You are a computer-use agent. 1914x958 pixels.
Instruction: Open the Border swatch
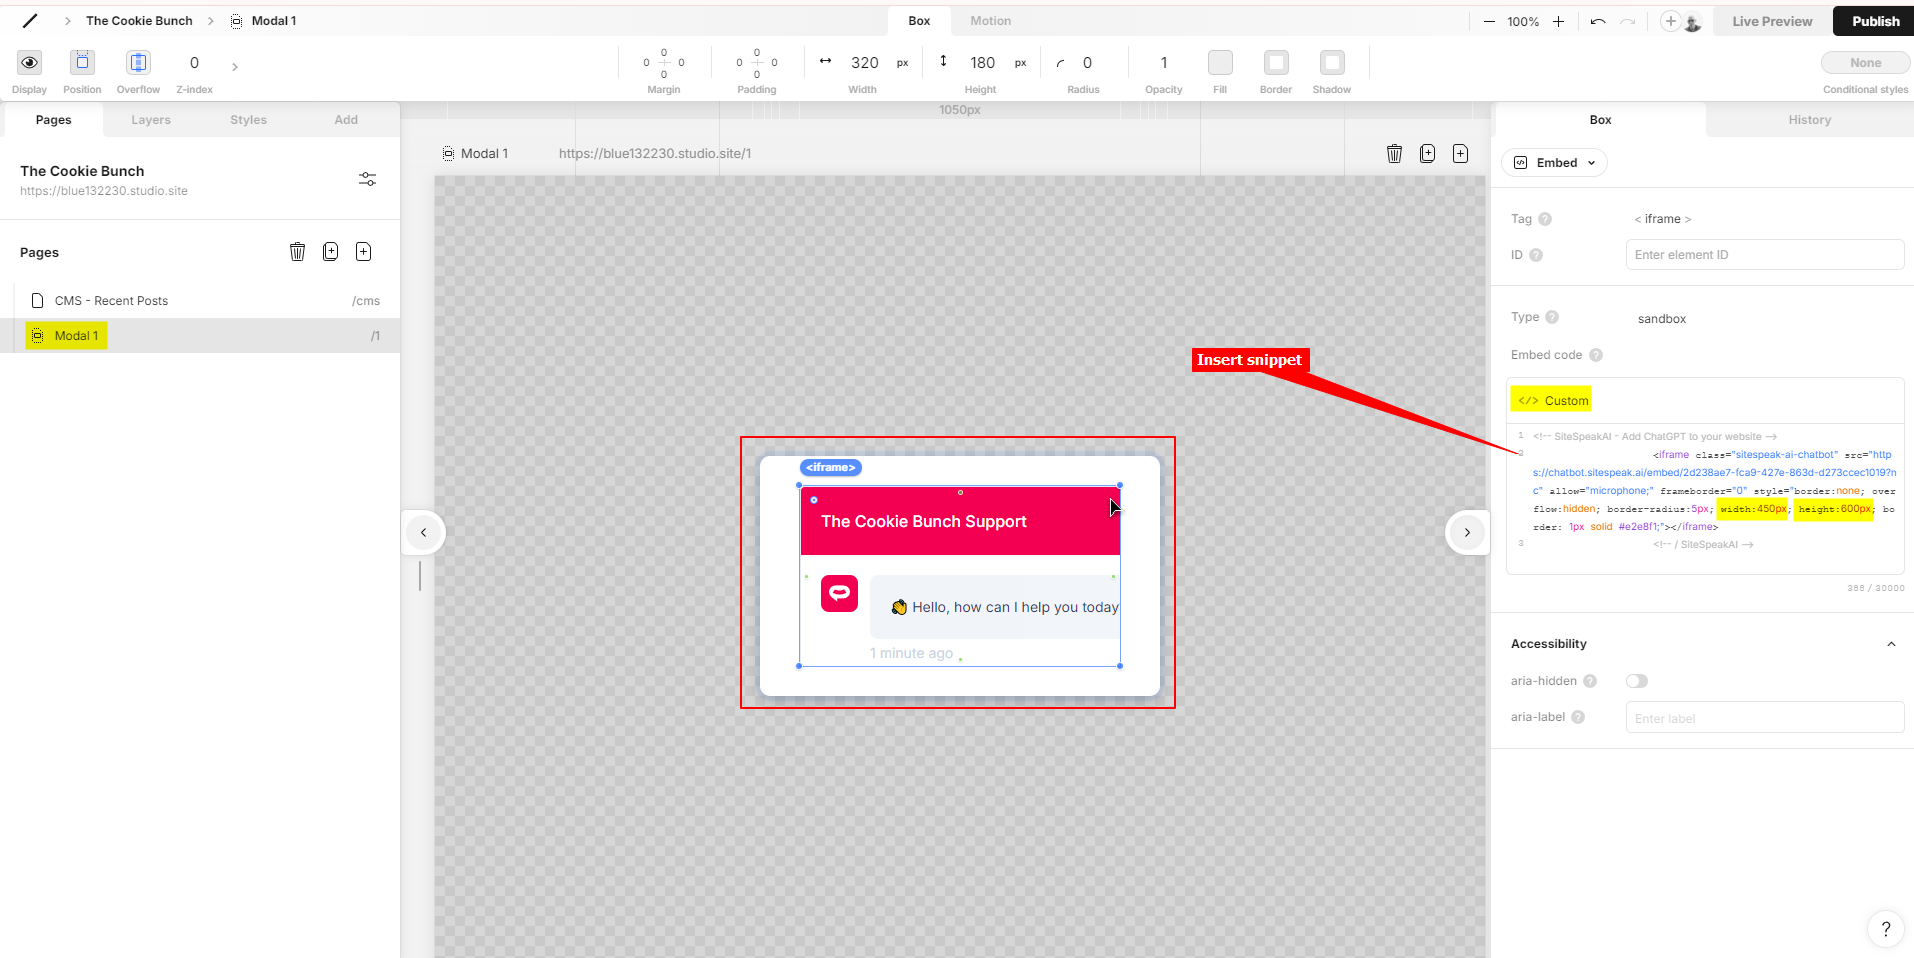point(1276,63)
